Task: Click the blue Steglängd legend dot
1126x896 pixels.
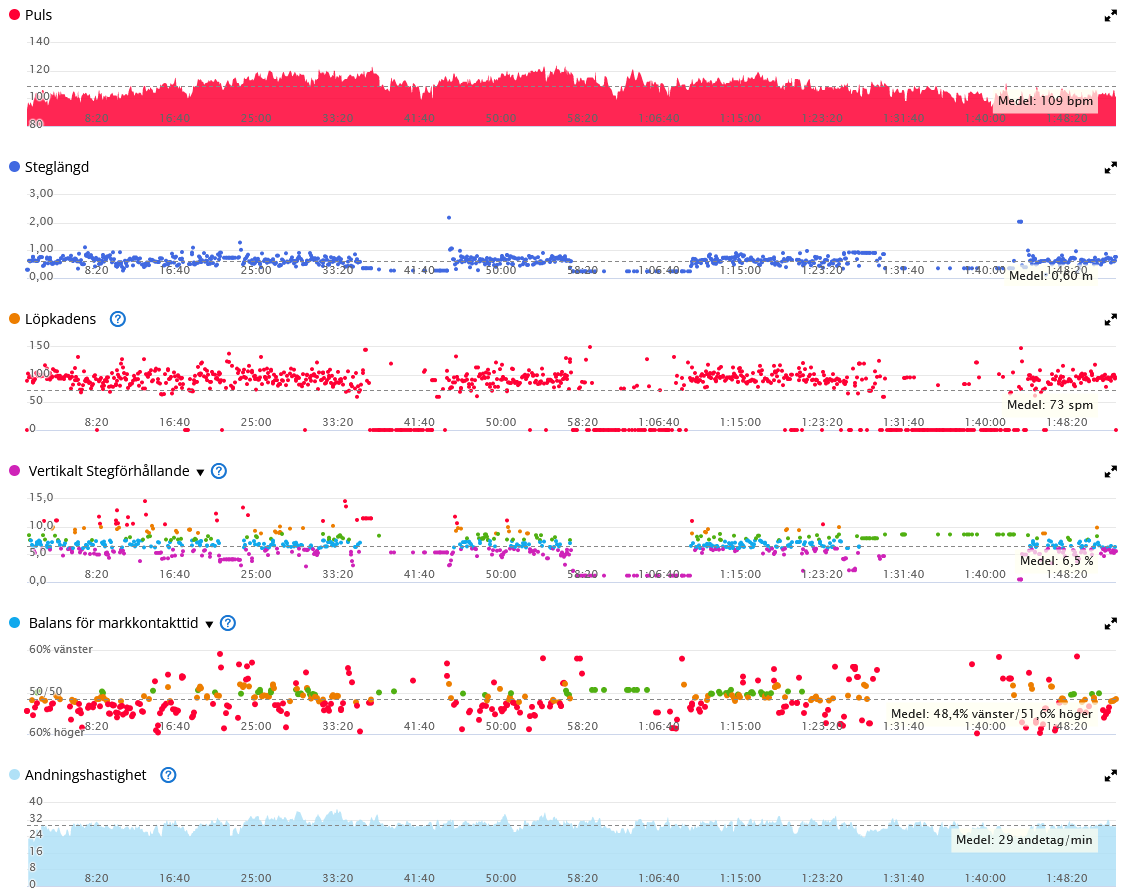Action: 14,167
